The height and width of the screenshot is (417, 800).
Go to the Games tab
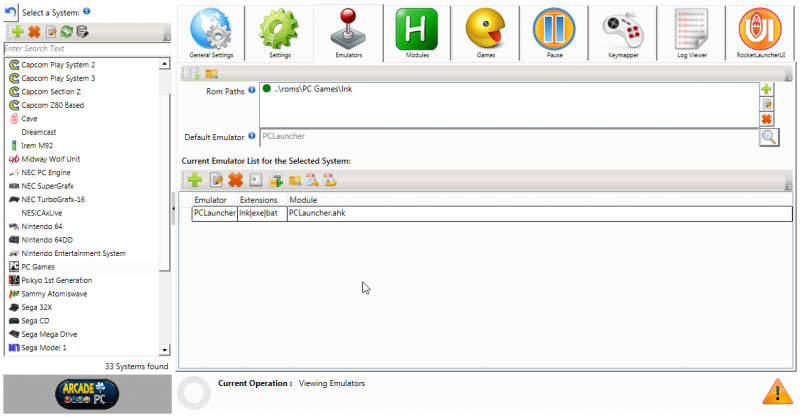click(486, 33)
